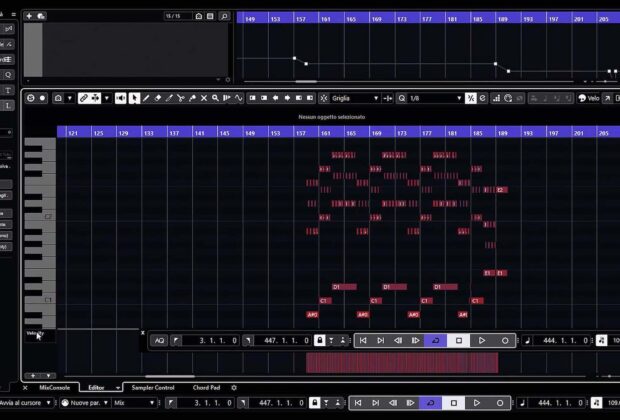The height and width of the screenshot is (420, 620).
Task: Select the Draw pencil tool
Action: tap(146, 98)
